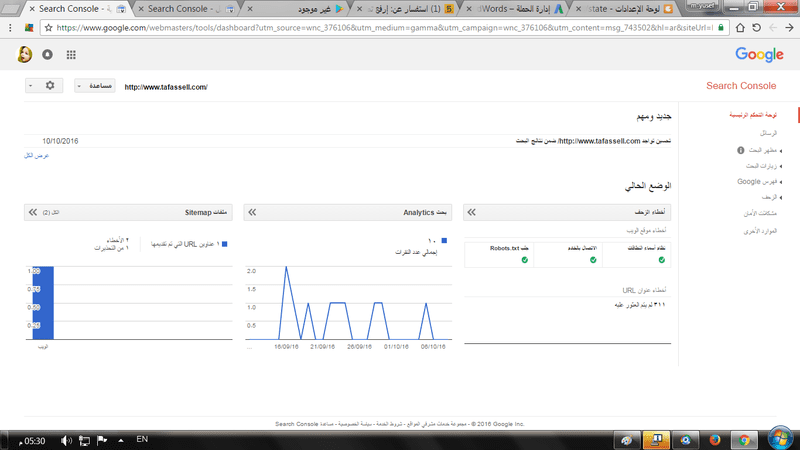This screenshot has height=450, width=800.
Task: Click the blue submitted URLs legend square
Action: [224, 244]
